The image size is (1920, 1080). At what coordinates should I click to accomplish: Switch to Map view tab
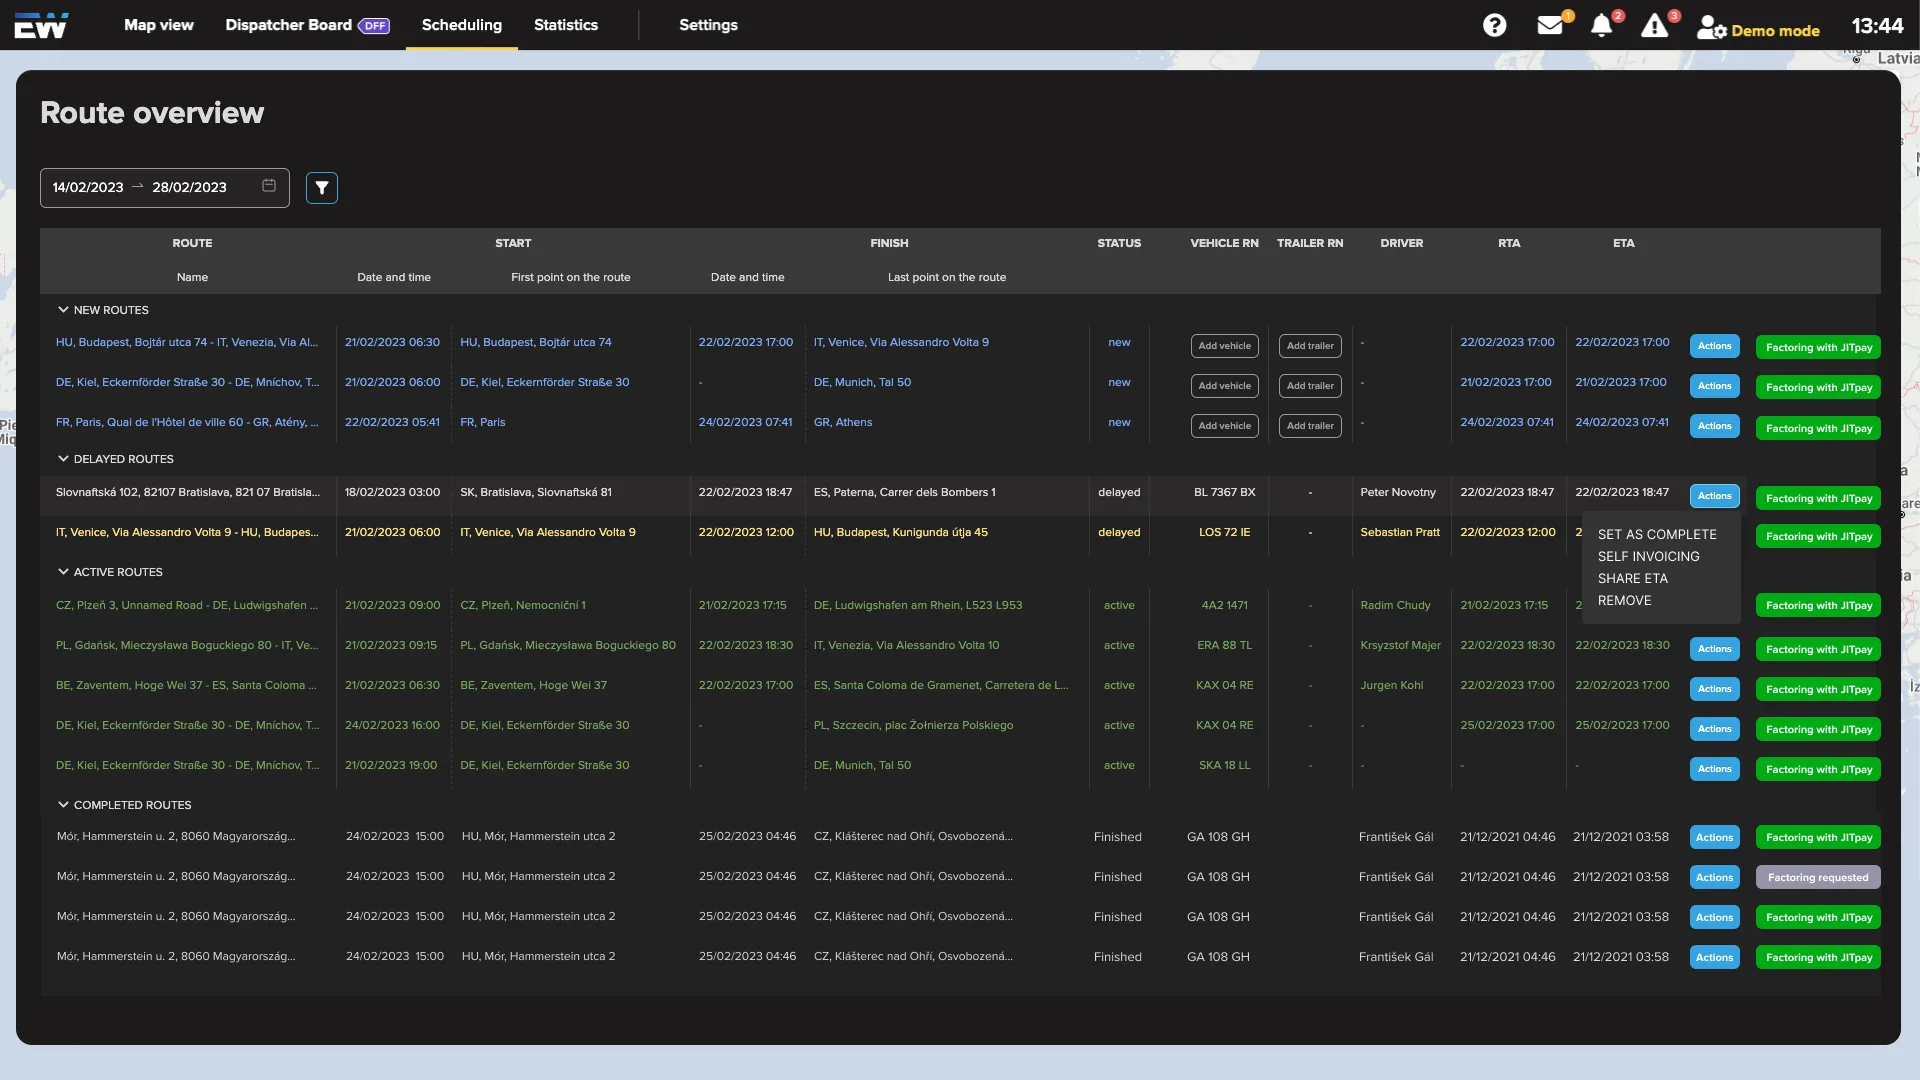pos(159,25)
